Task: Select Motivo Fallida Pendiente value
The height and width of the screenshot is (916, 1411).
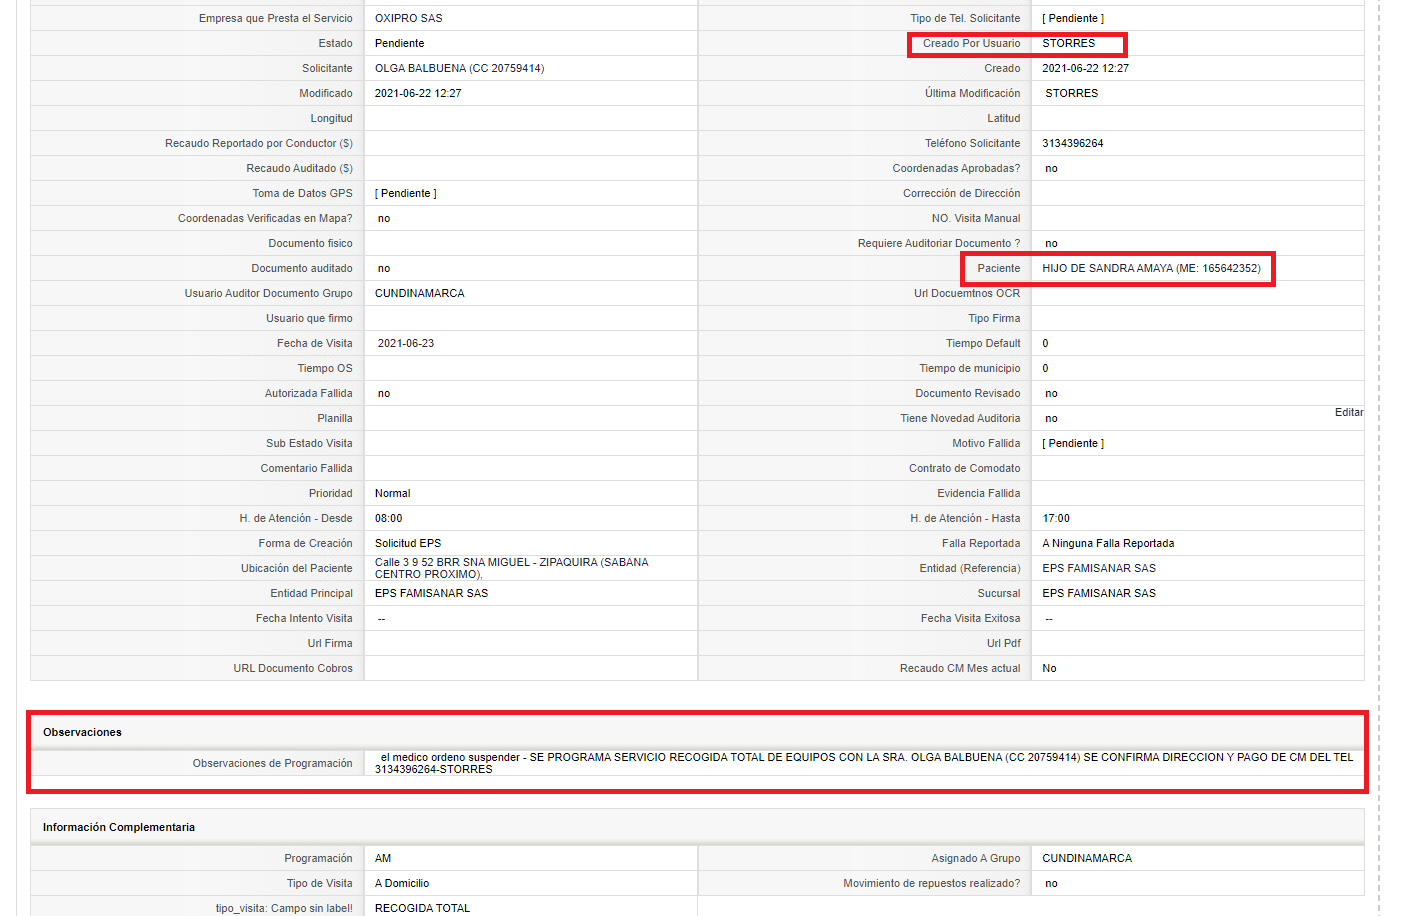Action: point(1073,443)
